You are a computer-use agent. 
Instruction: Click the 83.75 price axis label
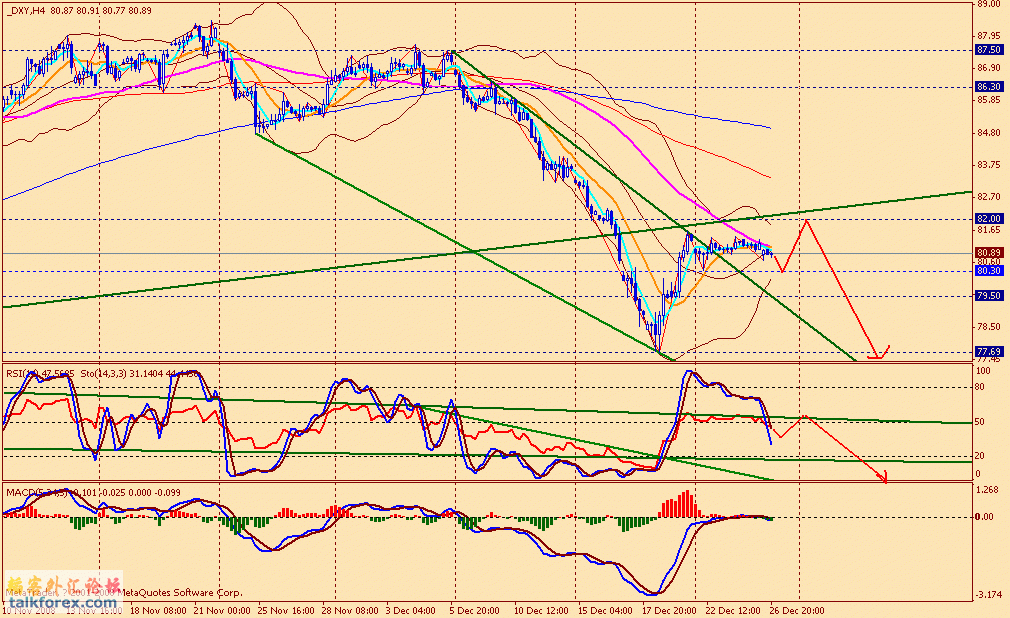click(989, 165)
